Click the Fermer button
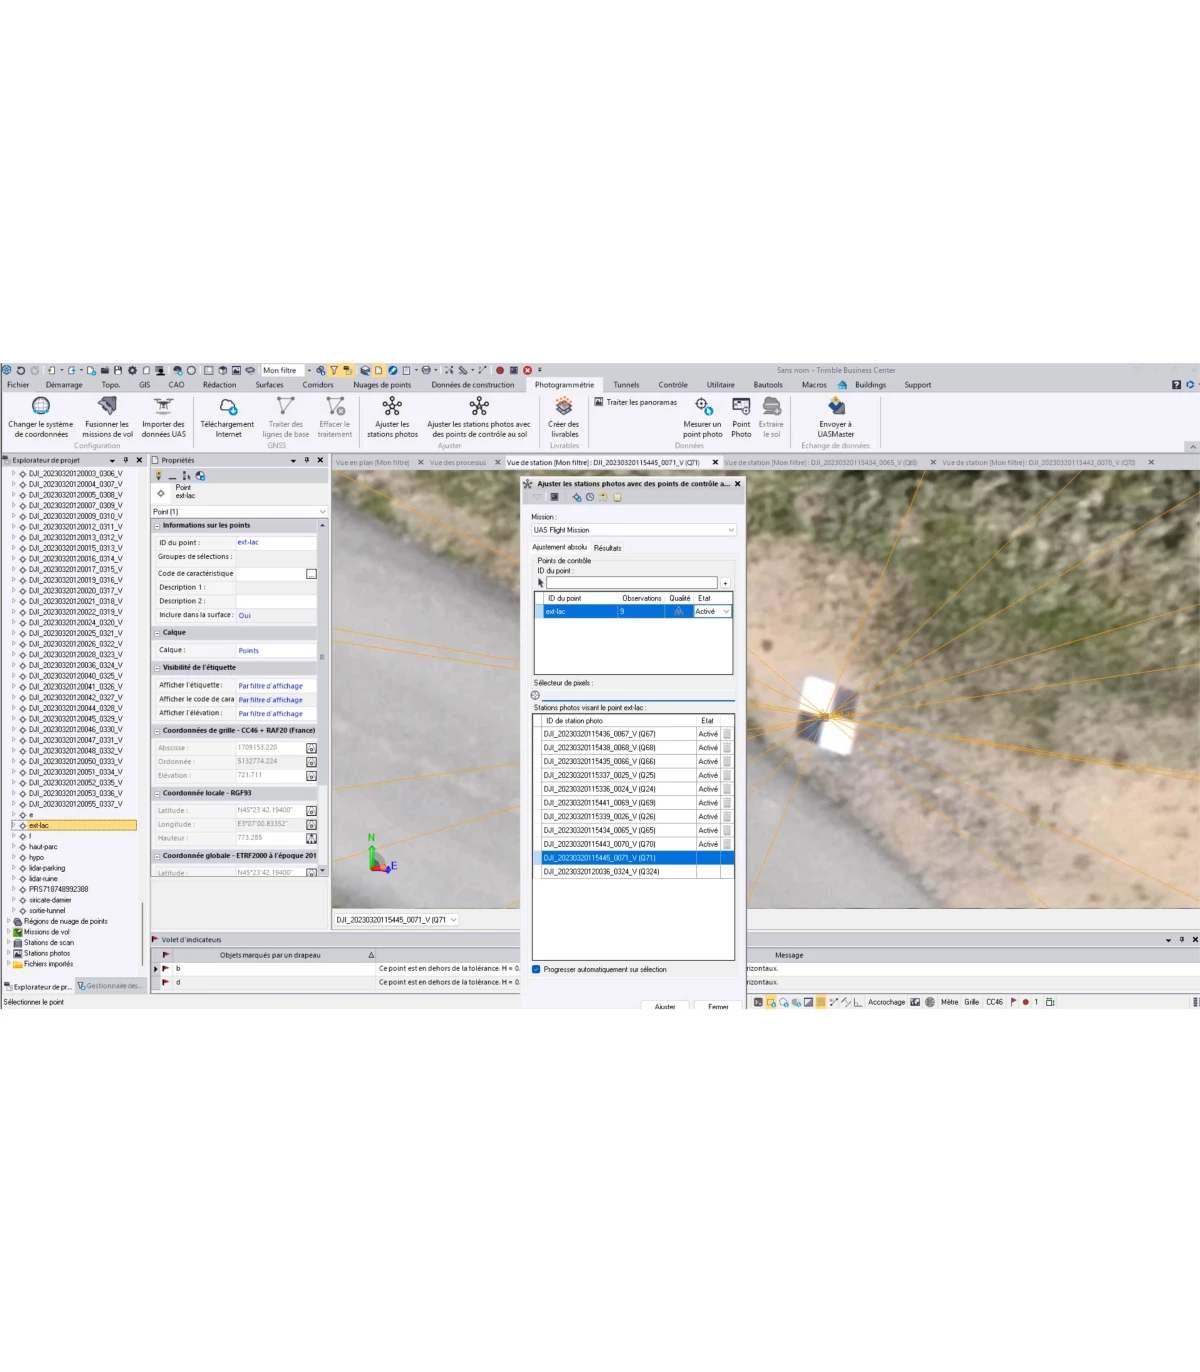Image resolution: width=1200 pixels, height=1372 pixels. click(x=718, y=1005)
